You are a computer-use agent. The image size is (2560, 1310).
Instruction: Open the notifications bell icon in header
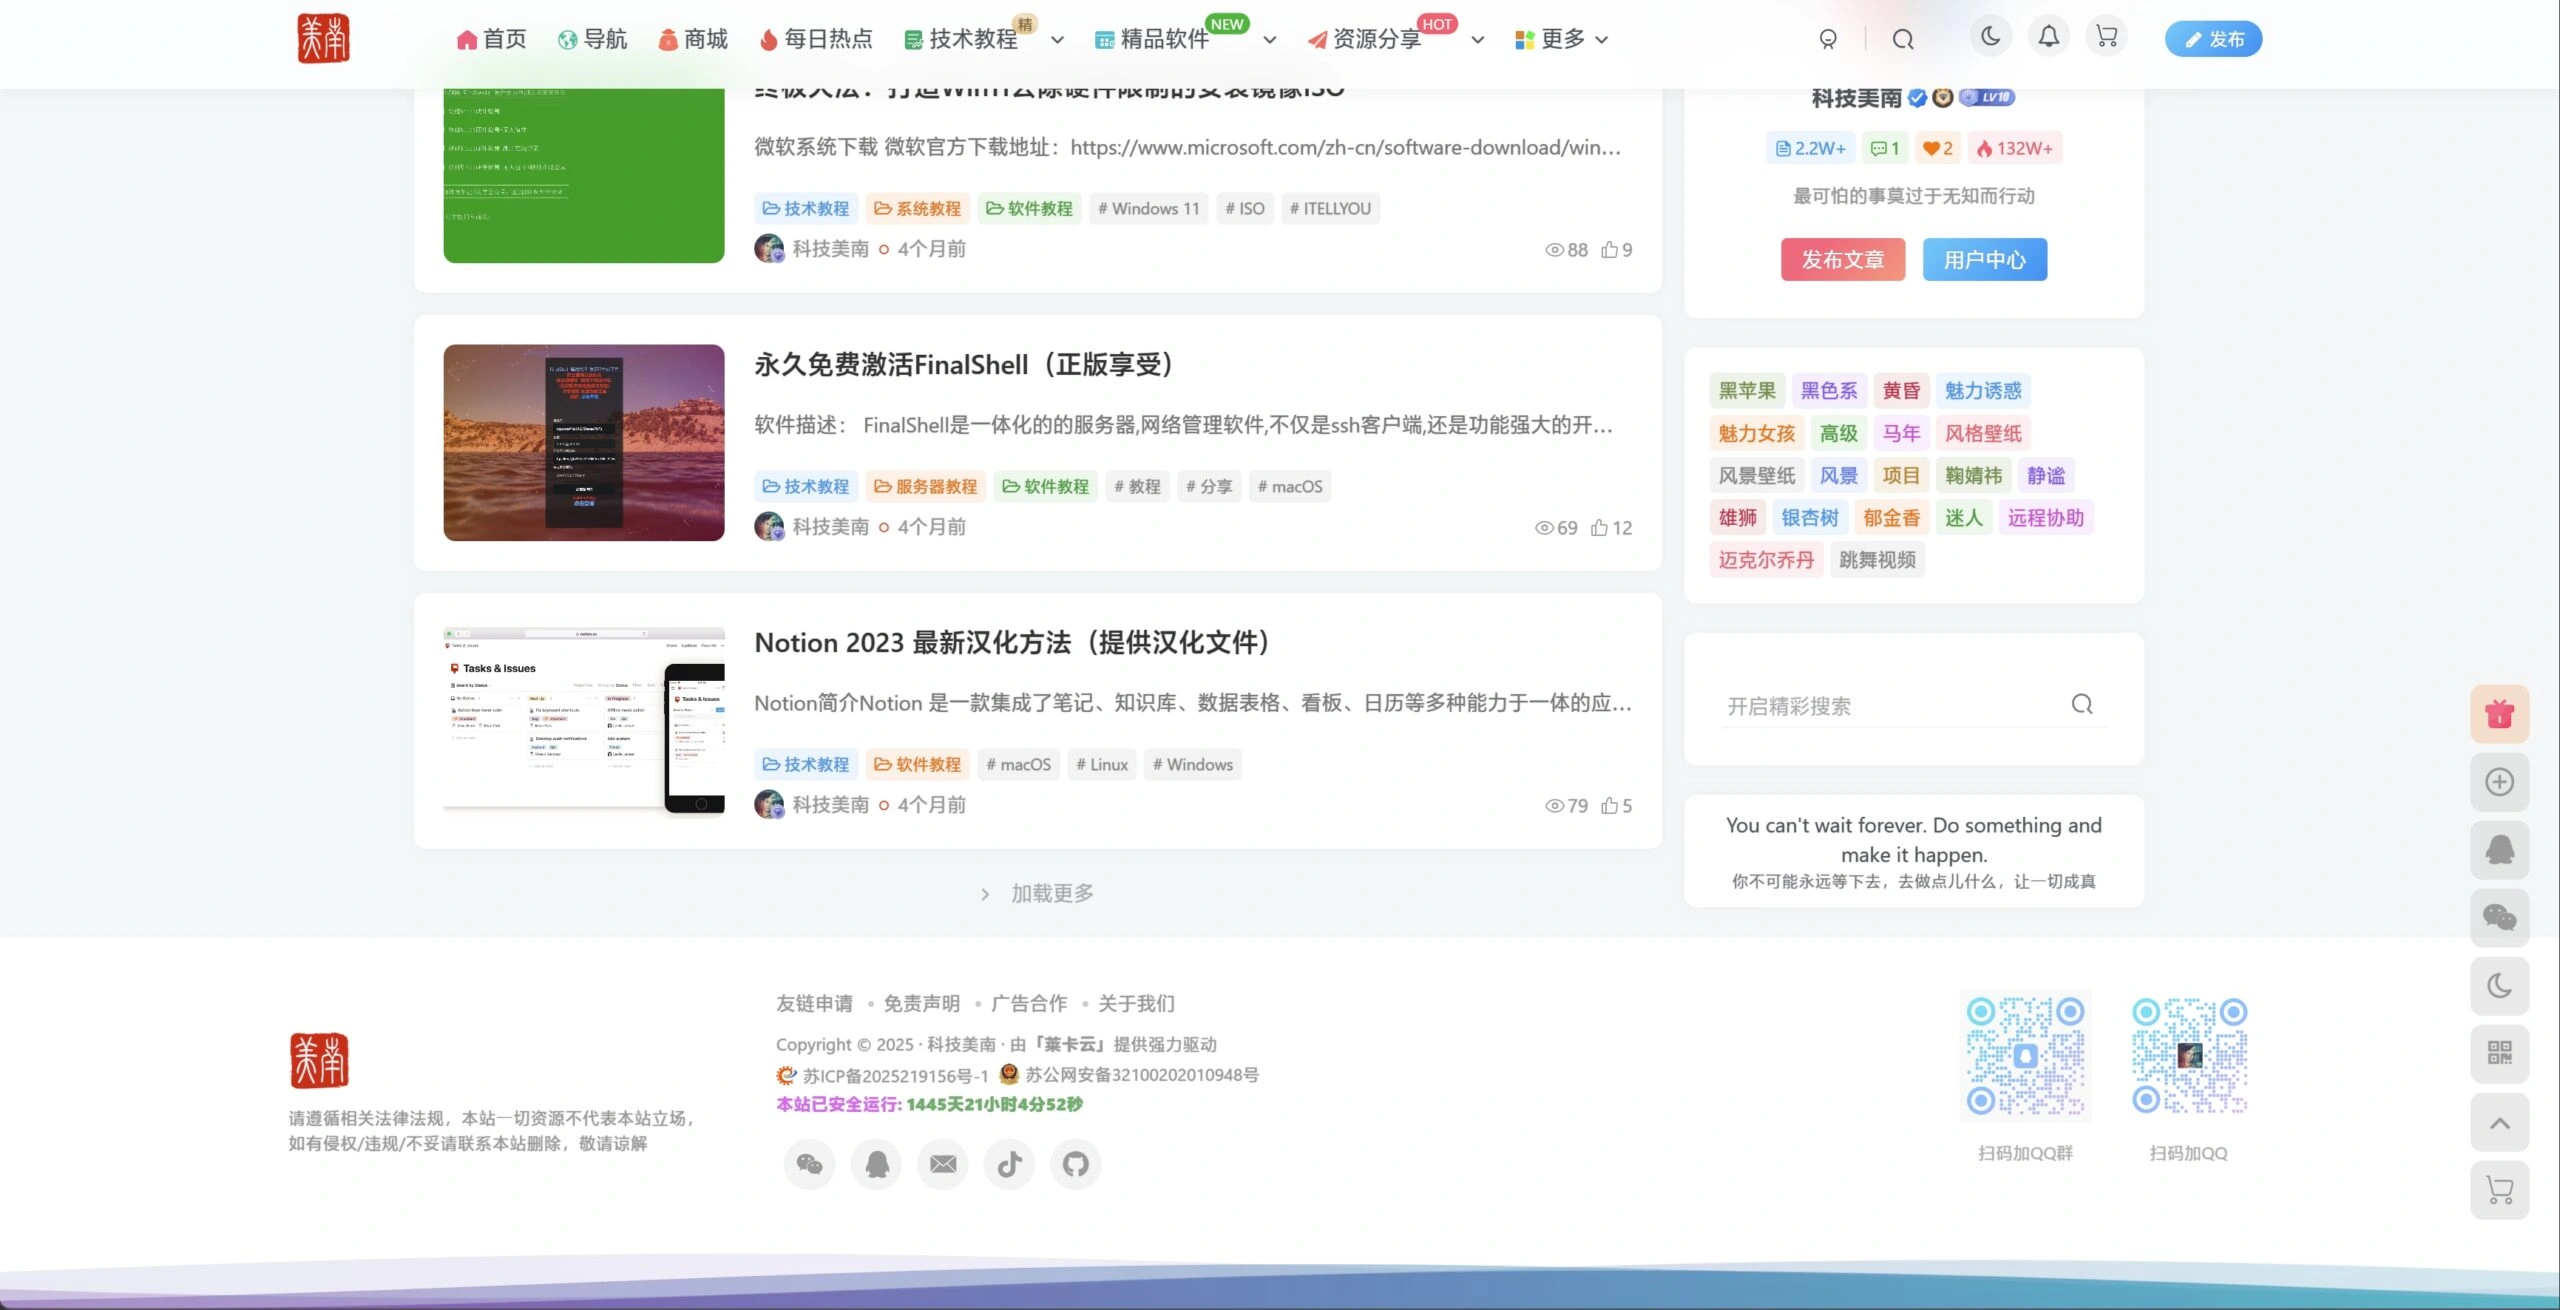tap(2047, 37)
